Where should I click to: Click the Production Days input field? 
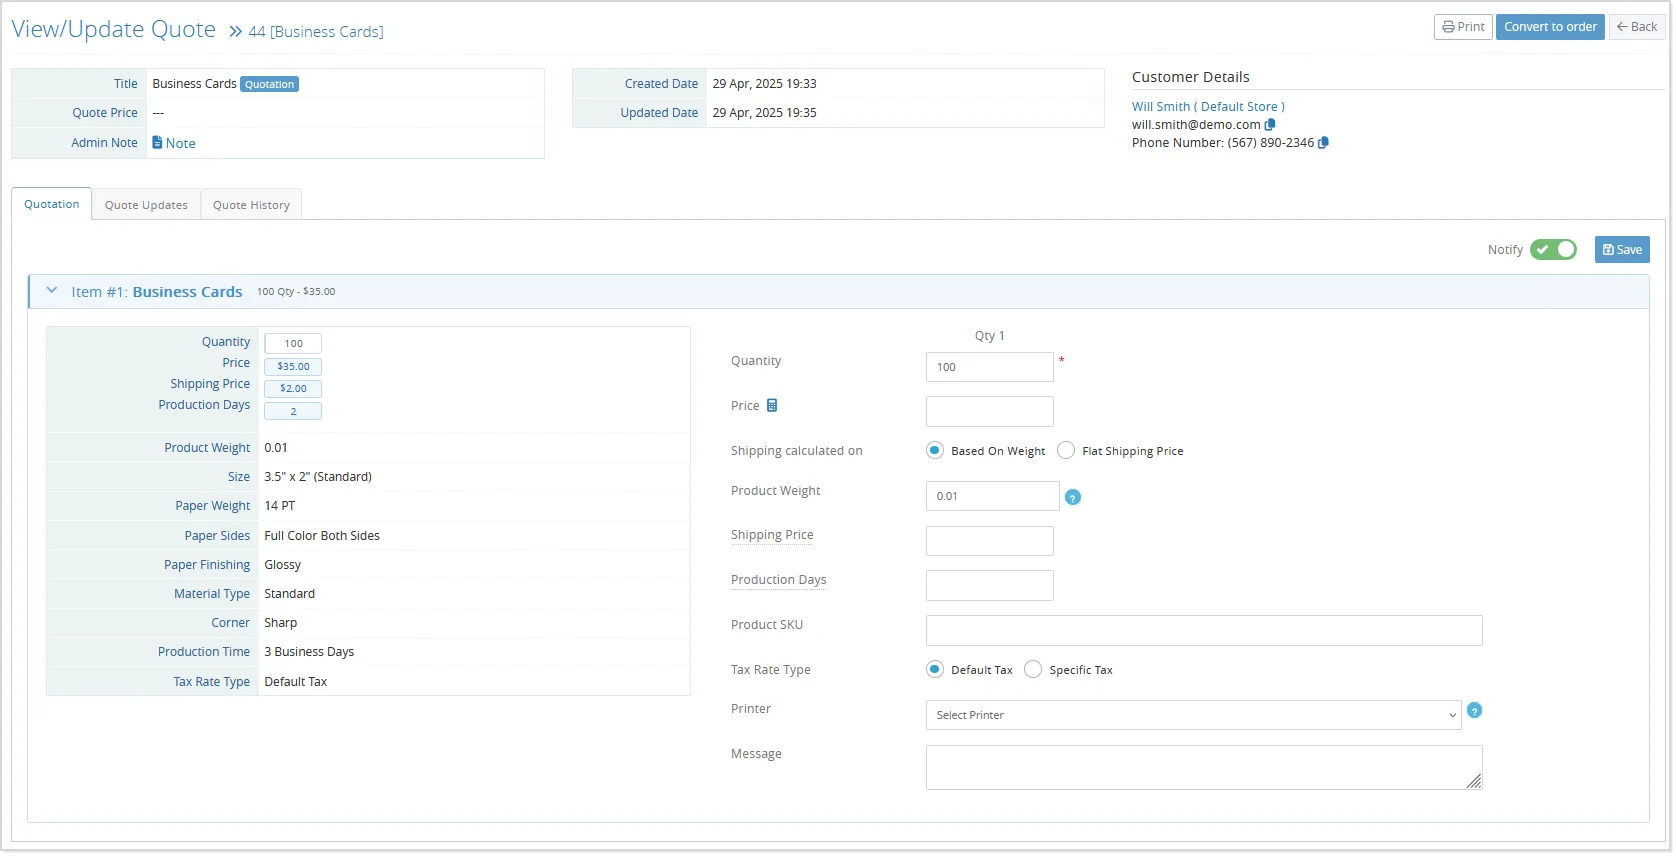(x=989, y=586)
